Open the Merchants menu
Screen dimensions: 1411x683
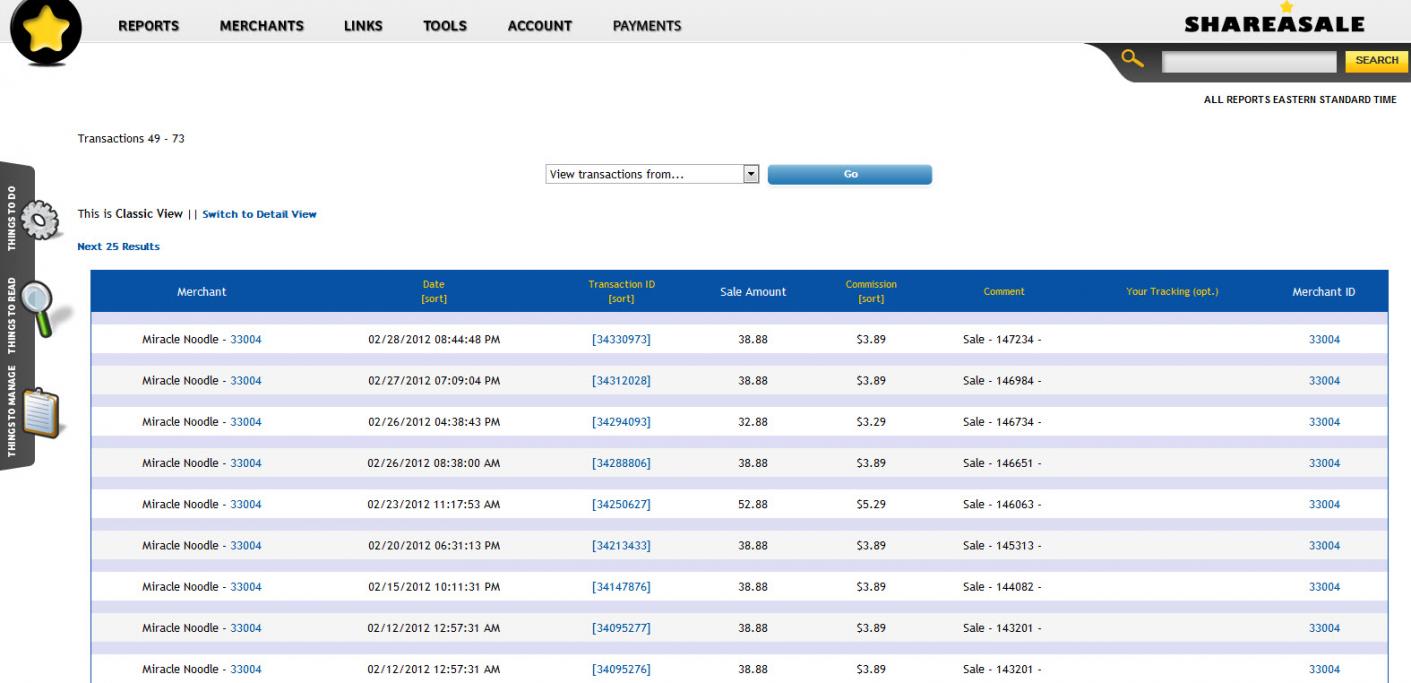click(262, 26)
